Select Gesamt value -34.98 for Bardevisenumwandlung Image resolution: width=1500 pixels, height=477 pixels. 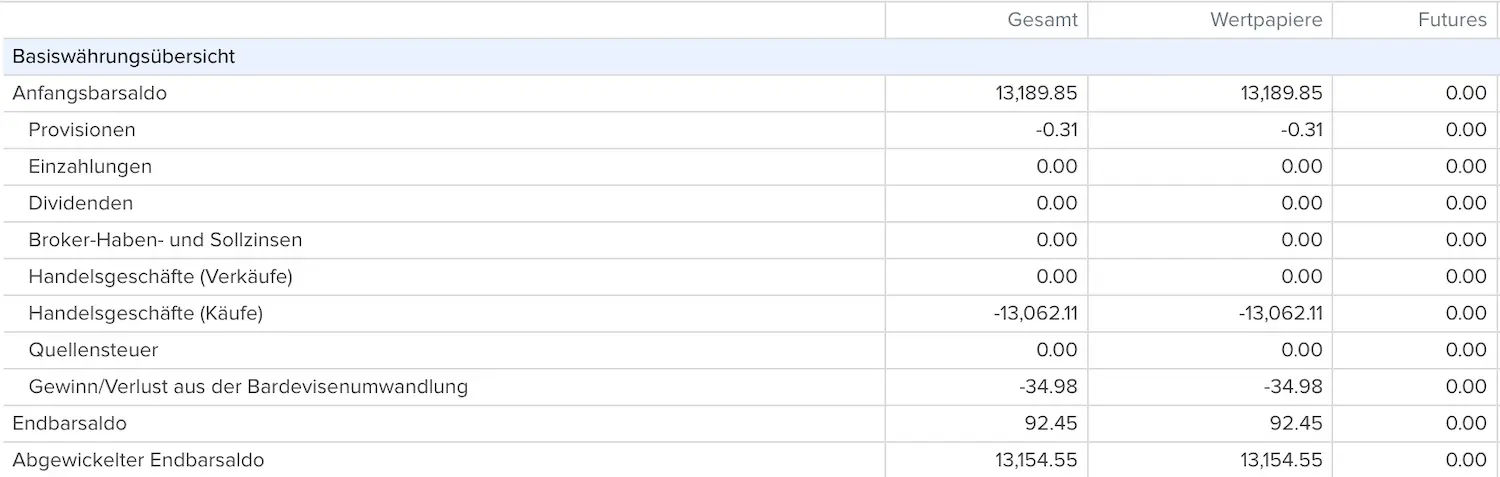(1048, 386)
